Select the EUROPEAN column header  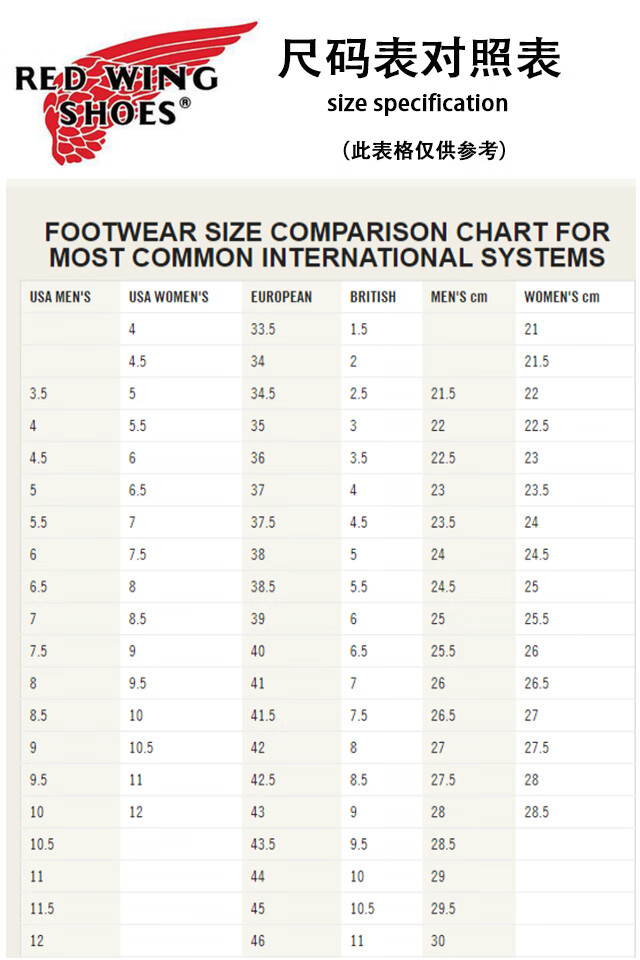pos(281,297)
